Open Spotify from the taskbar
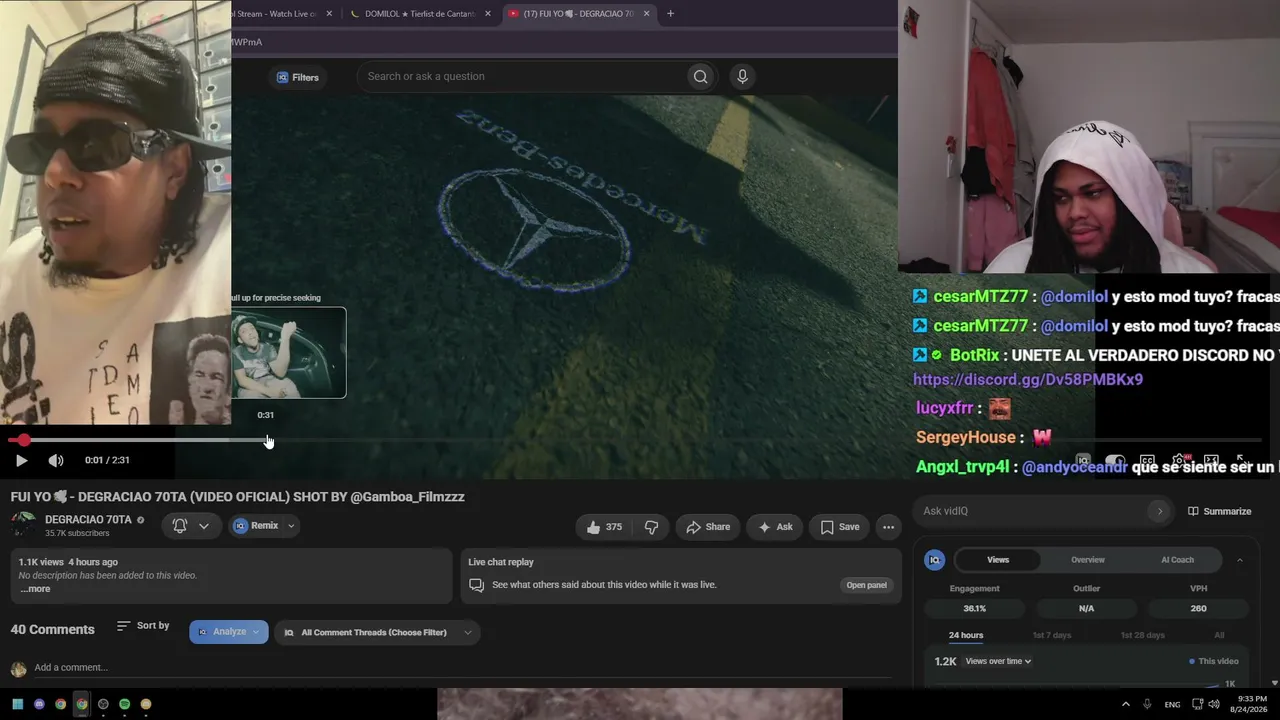The width and height of the screenshot is (1280, 720). click(x=124, y=704)
